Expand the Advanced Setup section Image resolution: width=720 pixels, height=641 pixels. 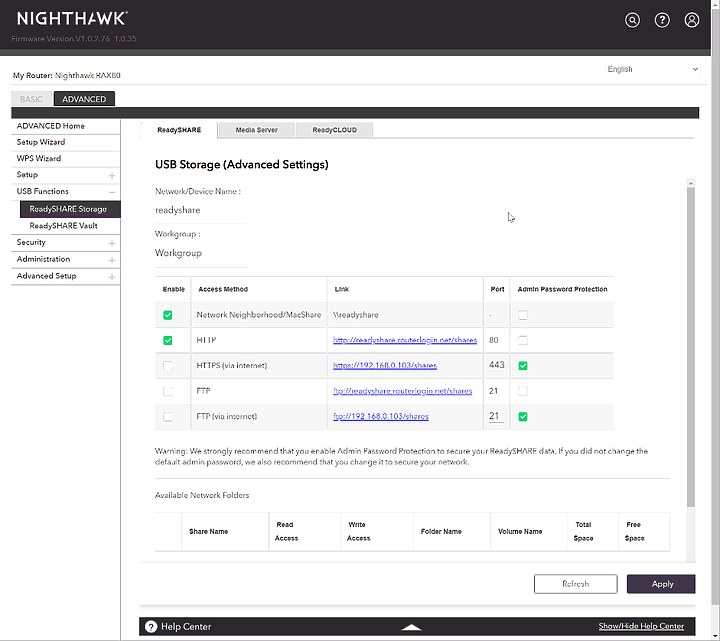point(112,277)
